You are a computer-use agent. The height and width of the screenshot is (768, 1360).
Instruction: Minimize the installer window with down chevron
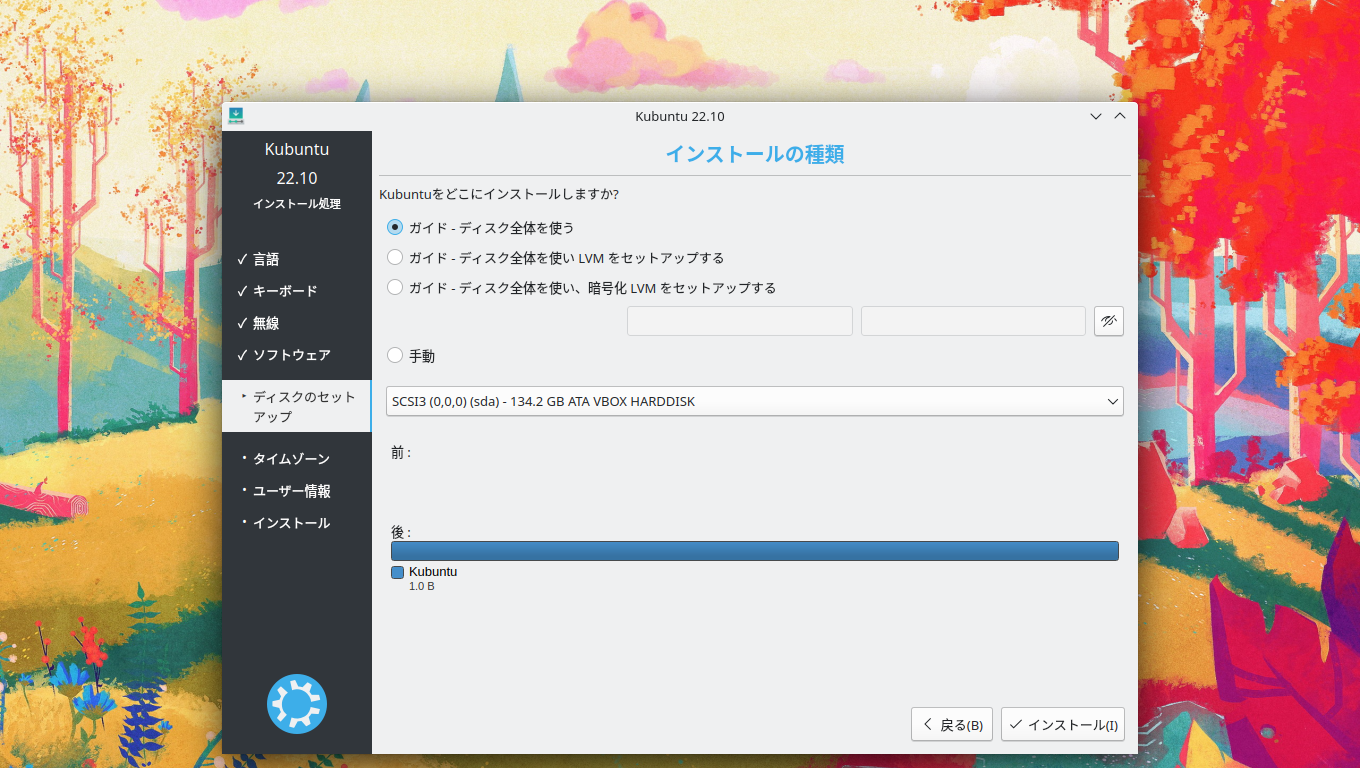[x=1097, y=116]
